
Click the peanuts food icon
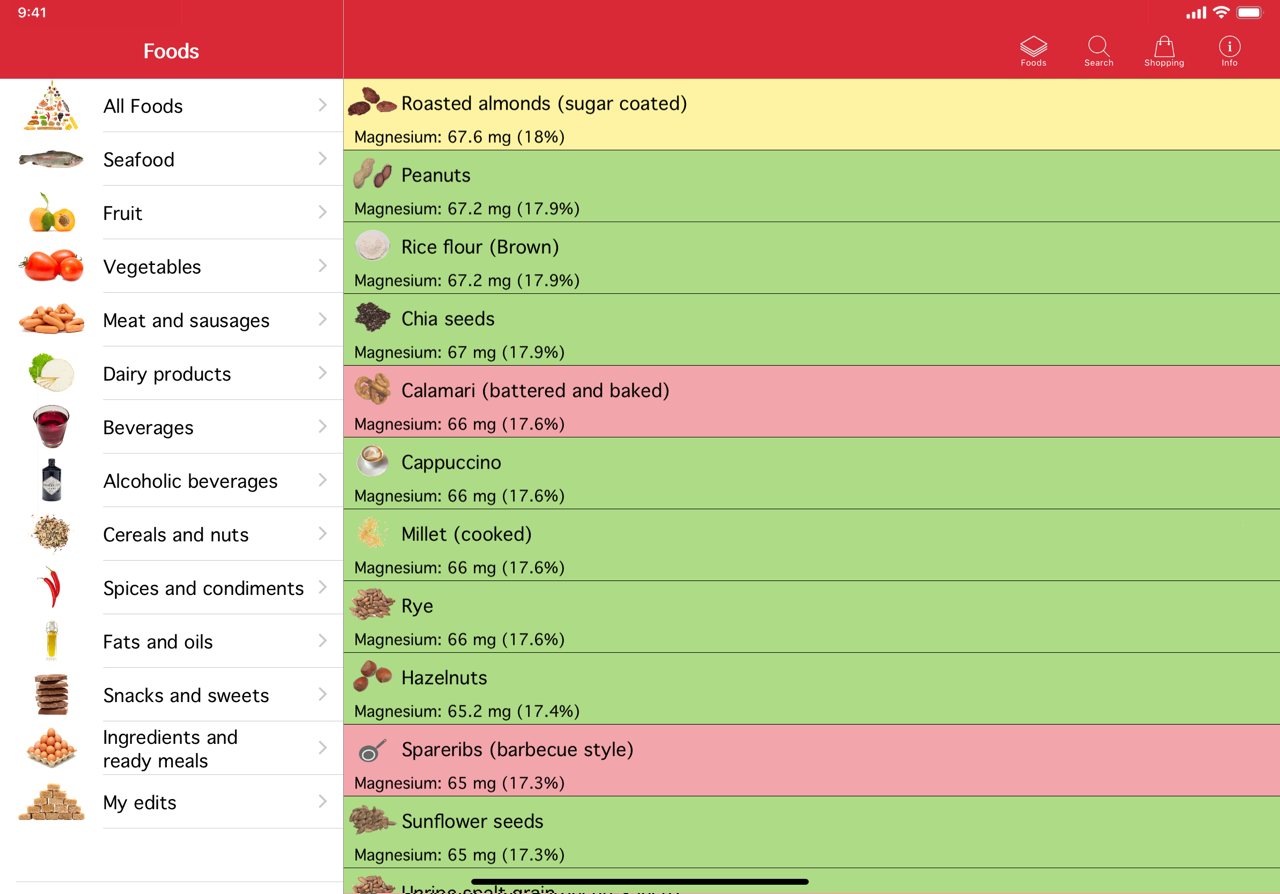372,174
